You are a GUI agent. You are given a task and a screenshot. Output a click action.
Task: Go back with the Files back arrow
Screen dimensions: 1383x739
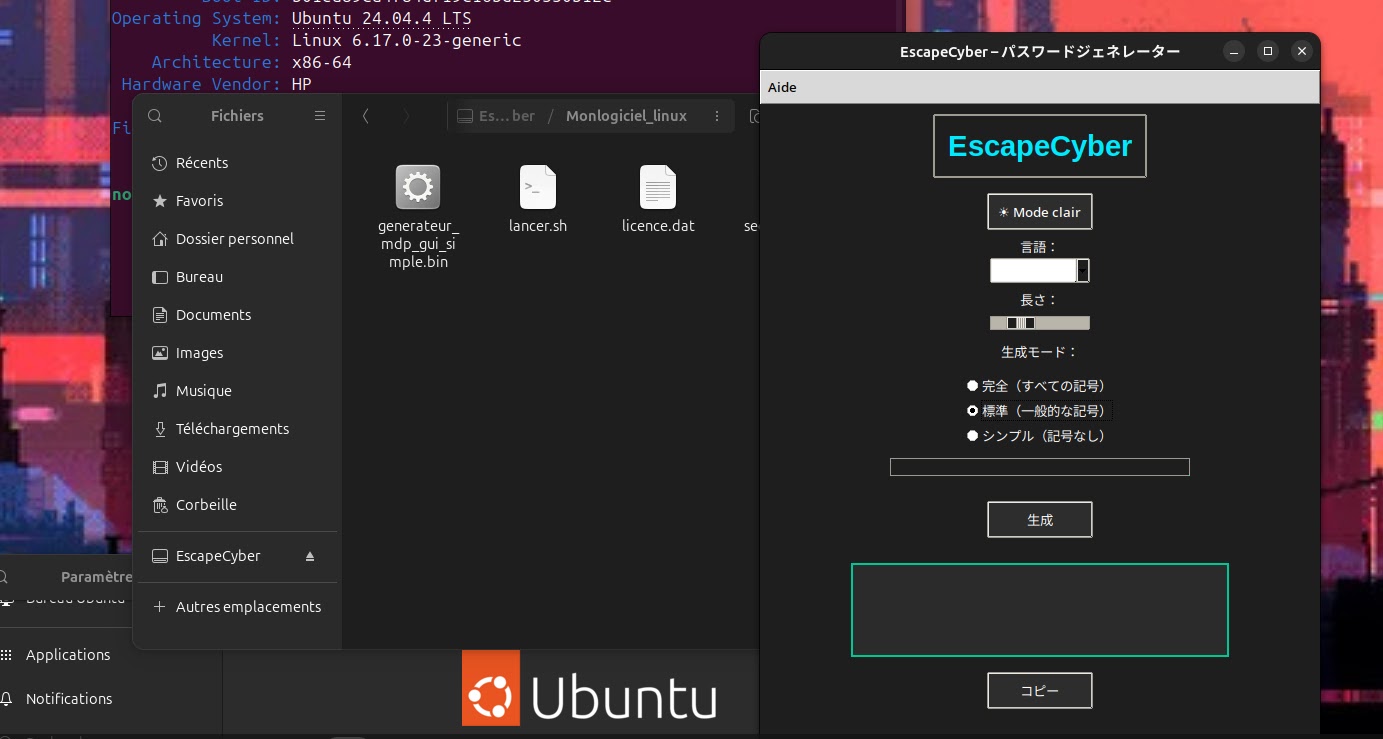pyautogui.click(x=366, y=116)
